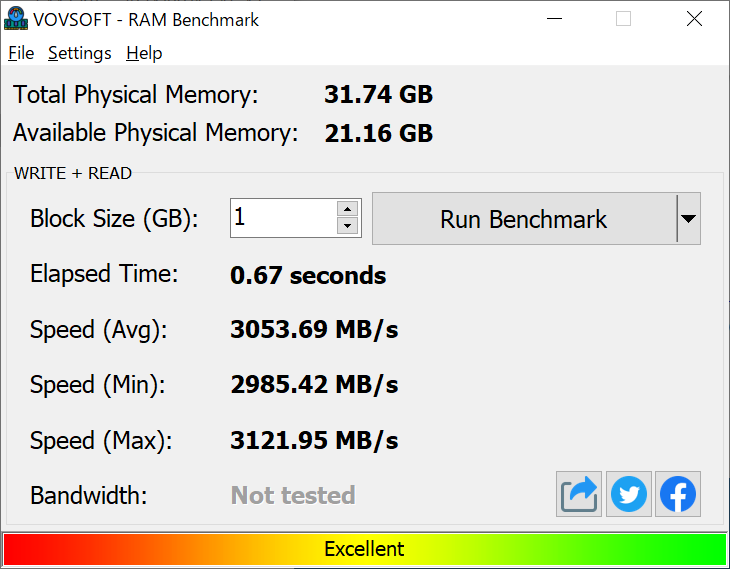Share result on Facebook
Image resolution: width=730 pixels, height=569 pixels.
point(678,494)
